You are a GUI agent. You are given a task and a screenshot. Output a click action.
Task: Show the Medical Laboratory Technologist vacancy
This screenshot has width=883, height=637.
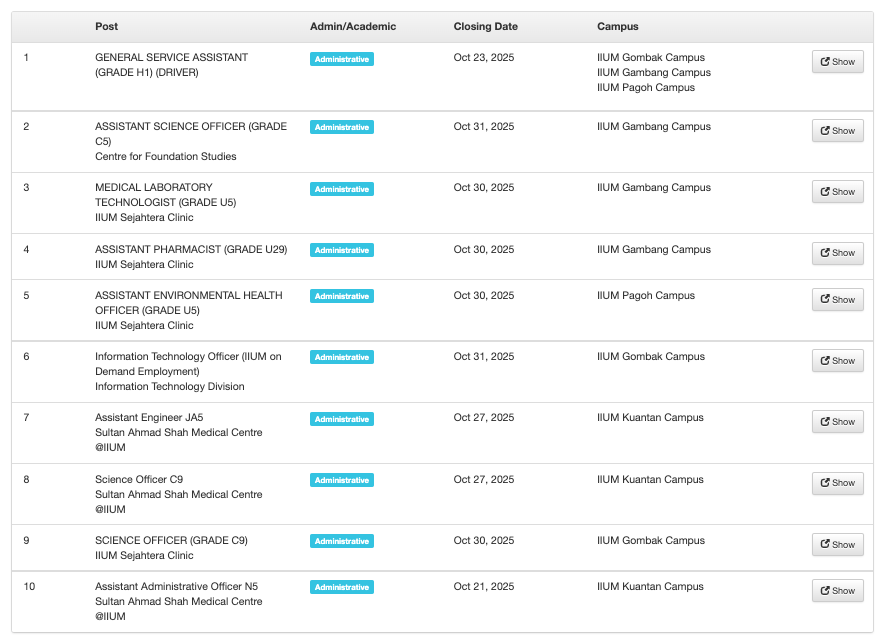coord(837,192)
